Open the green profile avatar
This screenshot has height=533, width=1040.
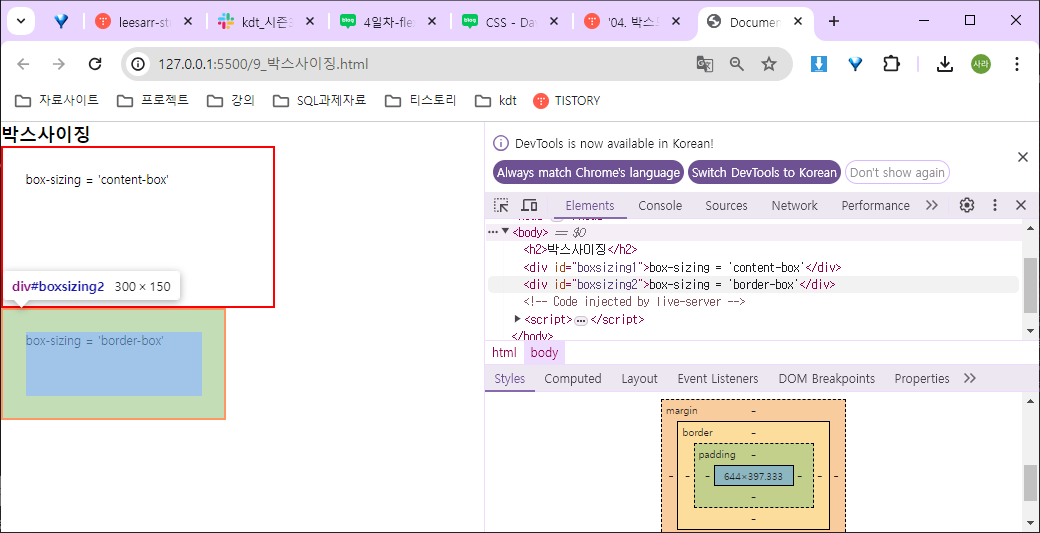pyautogui.click(x=981, y=64)
